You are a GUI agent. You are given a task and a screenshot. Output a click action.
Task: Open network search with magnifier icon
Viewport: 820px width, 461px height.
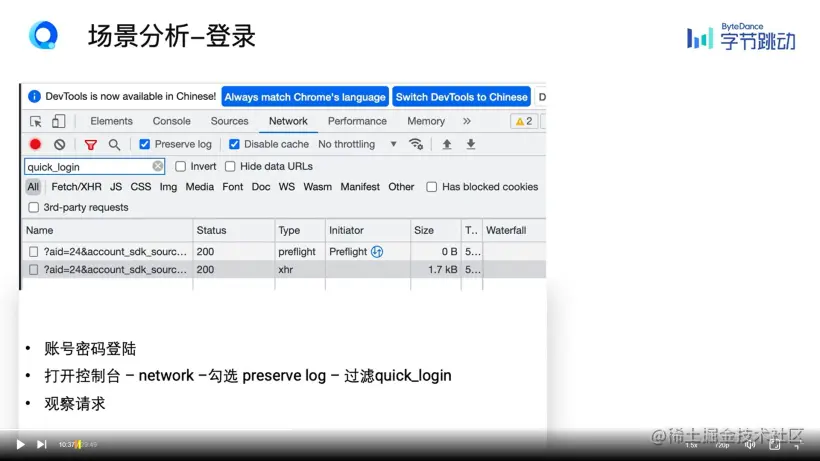tap(114, 145)
